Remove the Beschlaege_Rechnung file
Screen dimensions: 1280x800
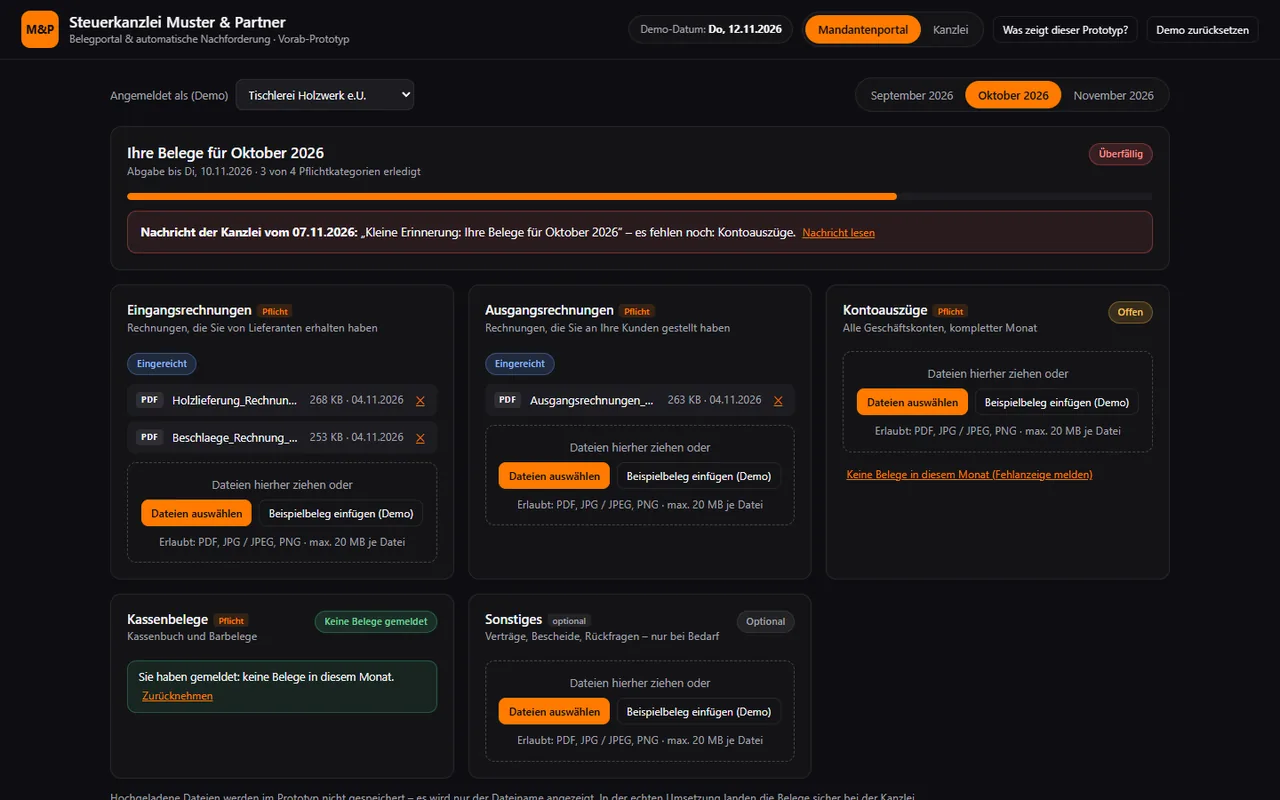[x=420, y=438]
